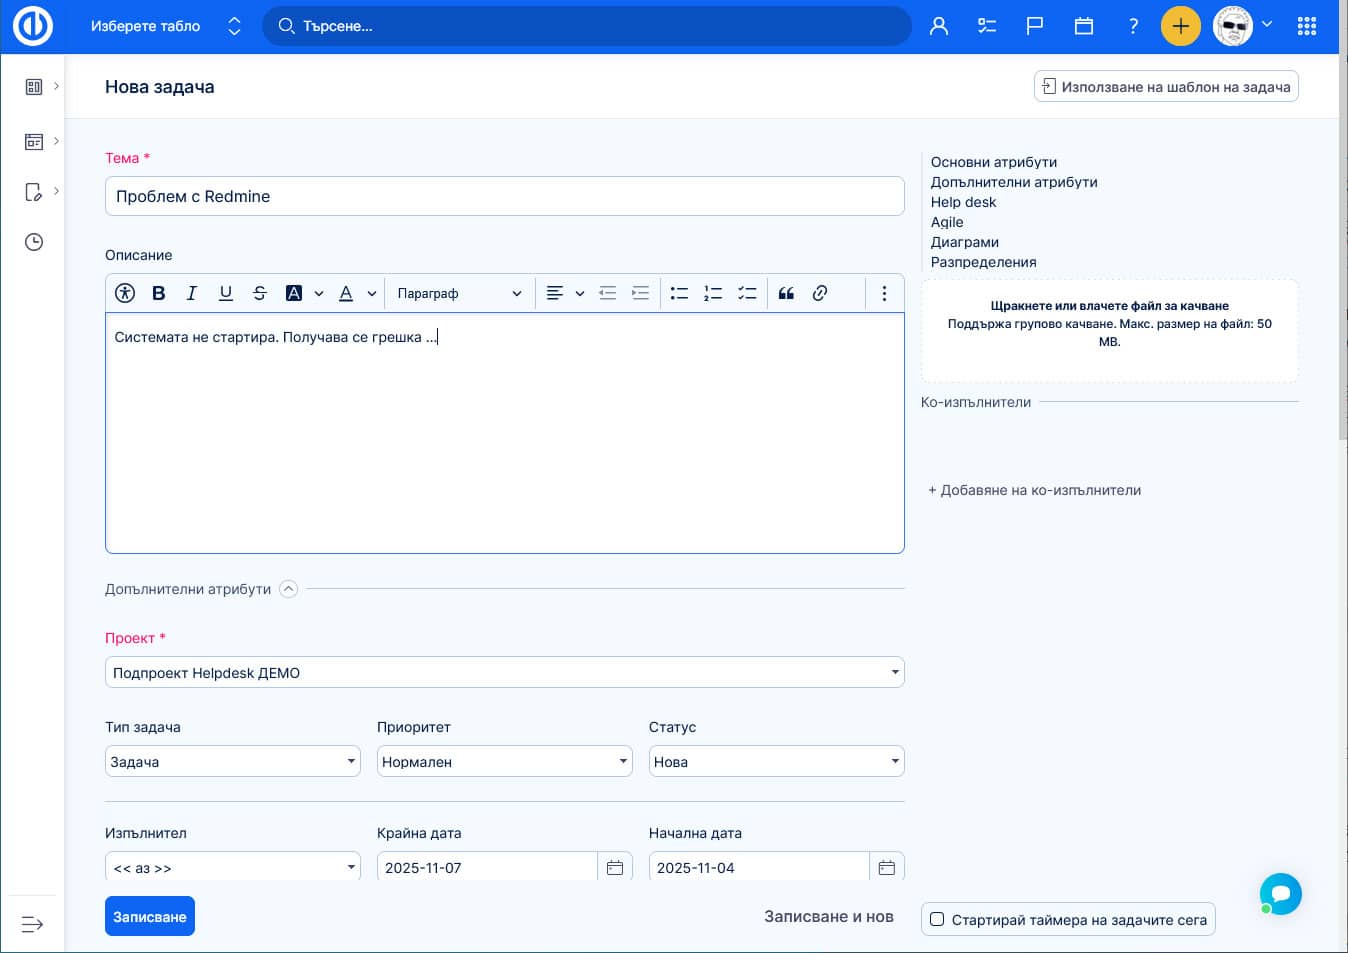
Task: Increase indent in editor toolbar
Action: 641,293
